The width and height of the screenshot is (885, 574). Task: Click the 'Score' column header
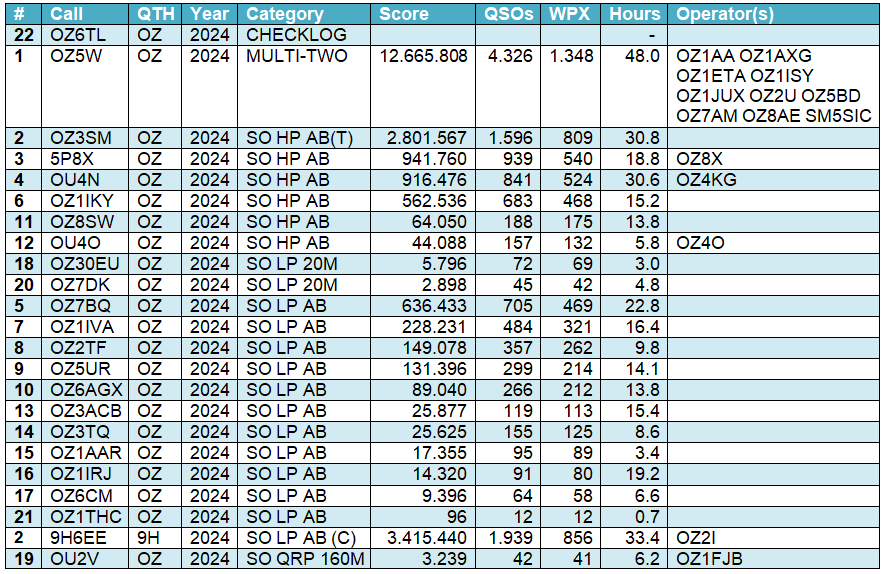[x=404, y=14]
